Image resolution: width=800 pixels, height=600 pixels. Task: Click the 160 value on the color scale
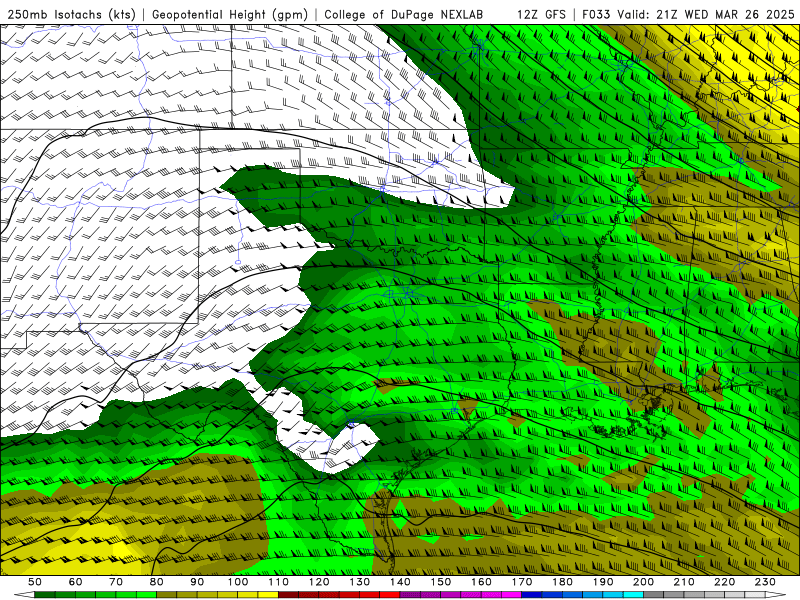coord(481,582)
